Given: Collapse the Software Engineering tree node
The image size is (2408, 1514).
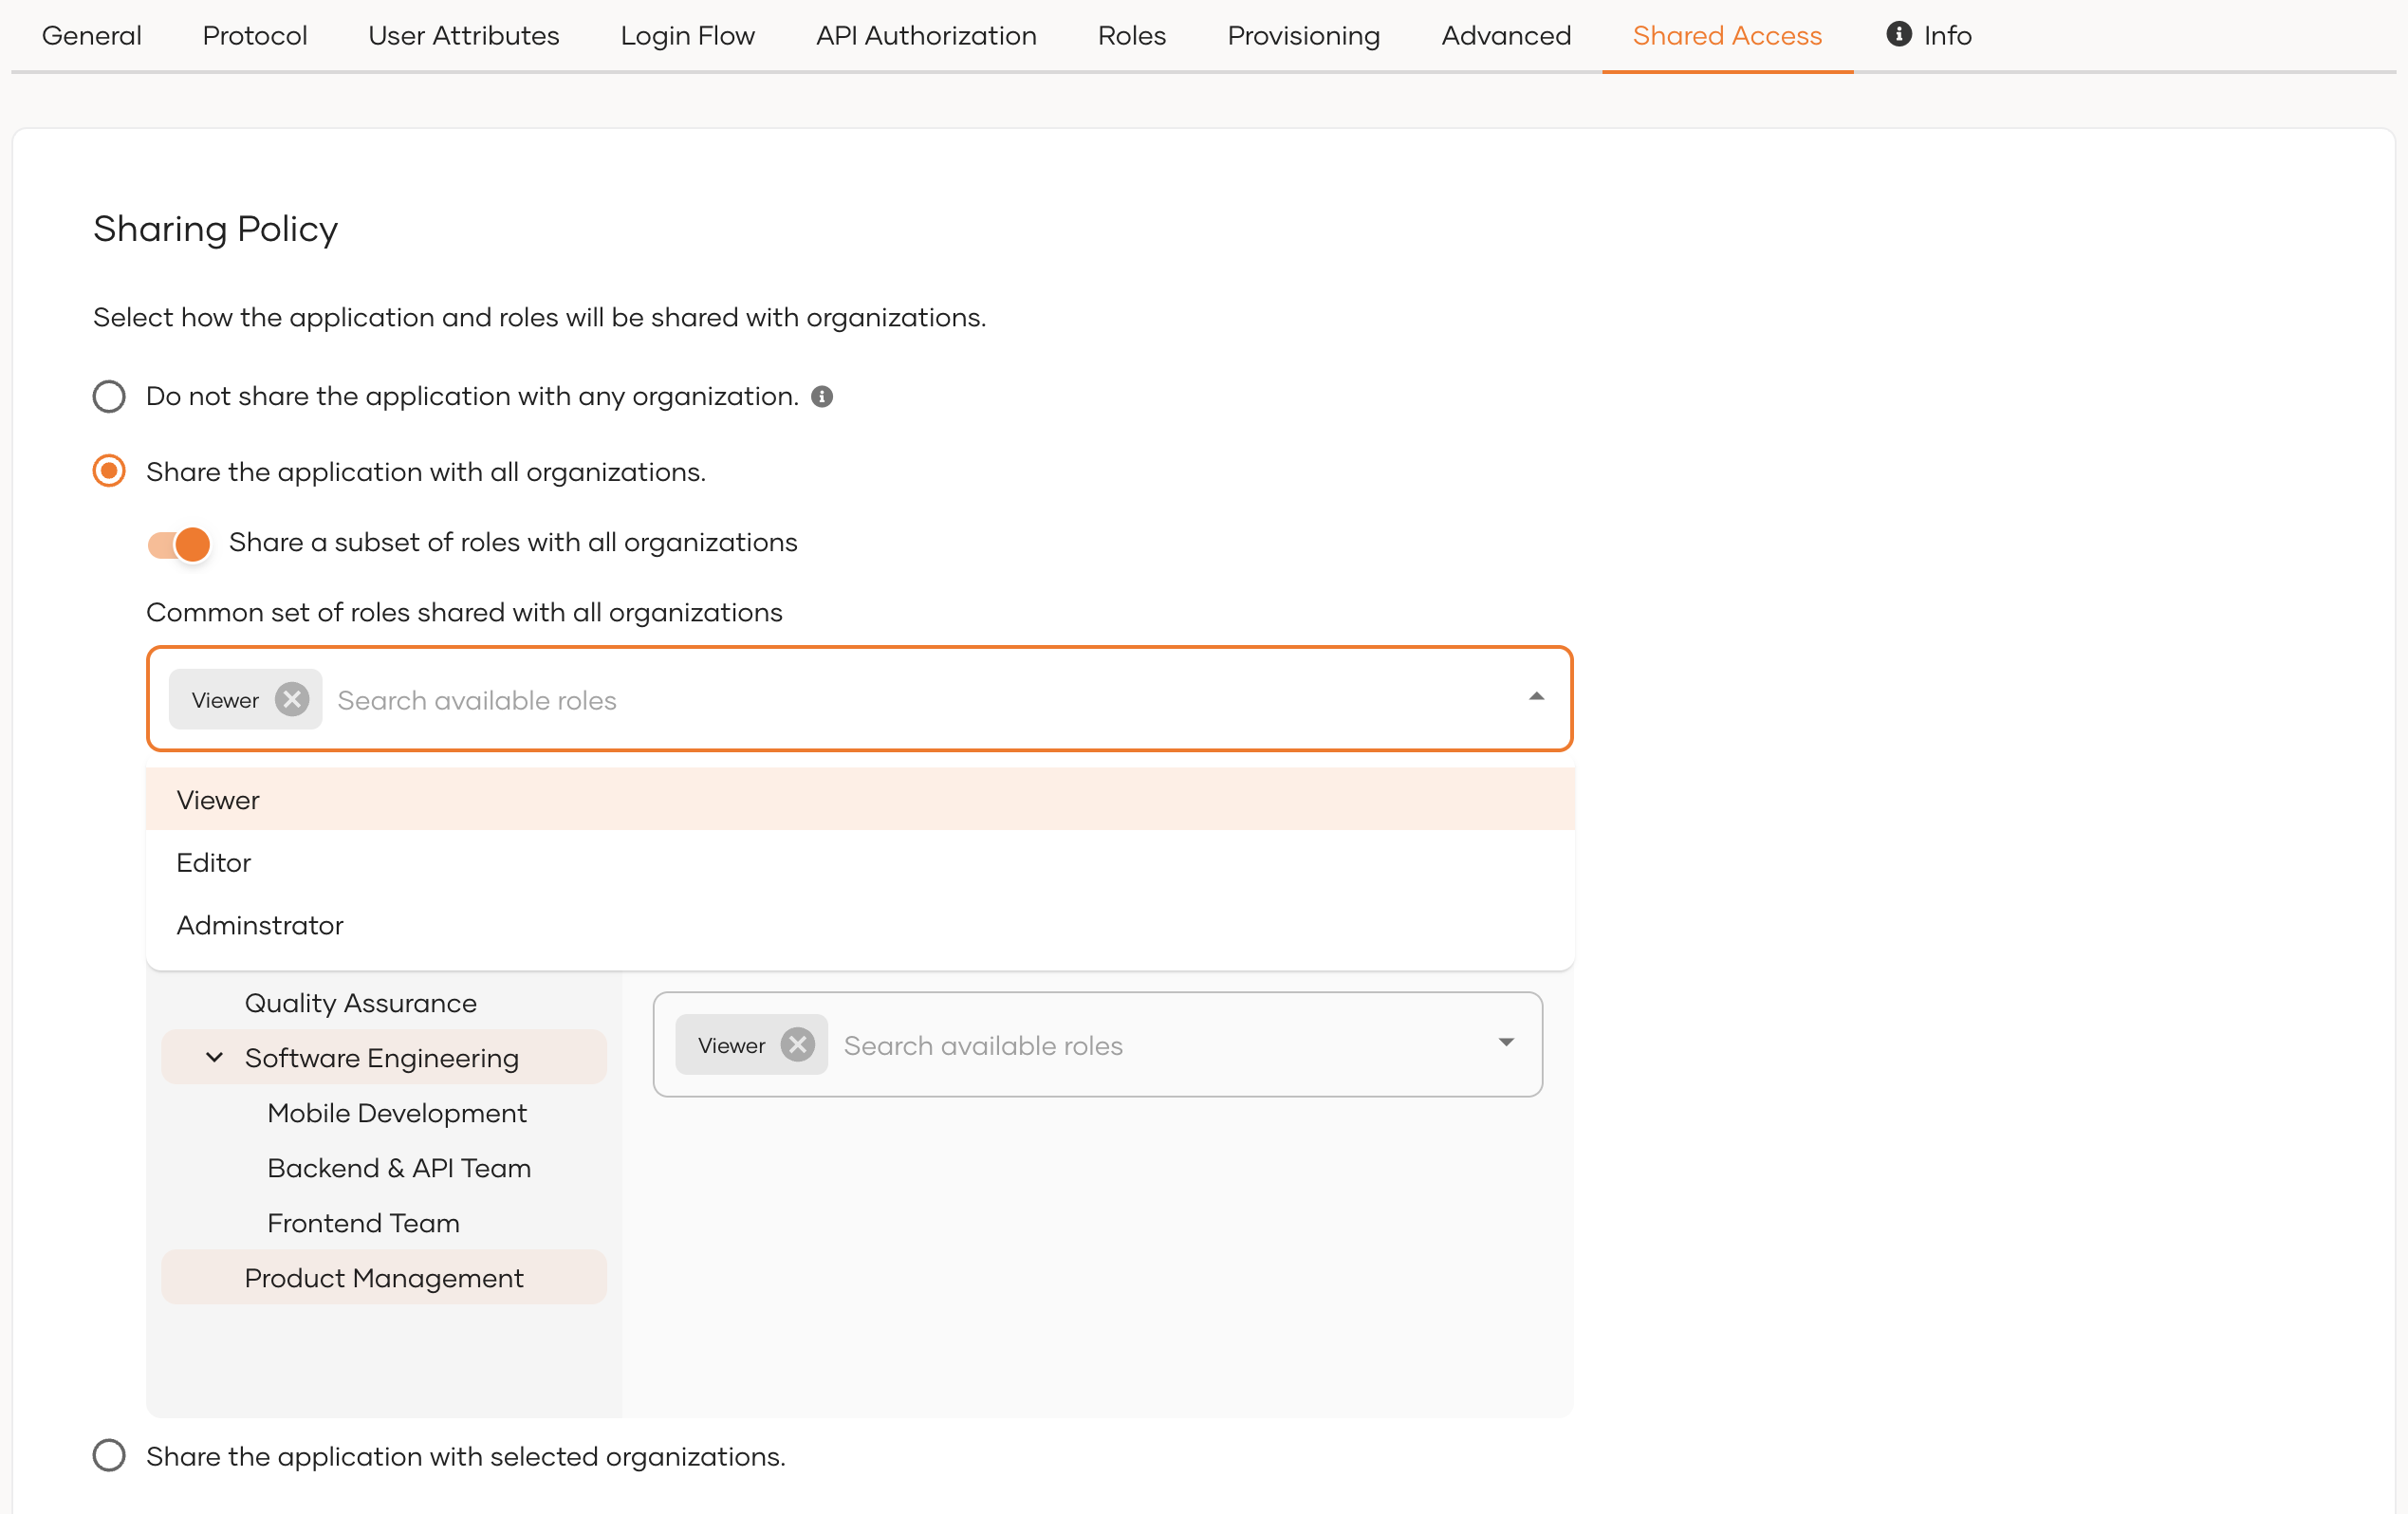Looking at the screenshot, I should (214, 1057).
